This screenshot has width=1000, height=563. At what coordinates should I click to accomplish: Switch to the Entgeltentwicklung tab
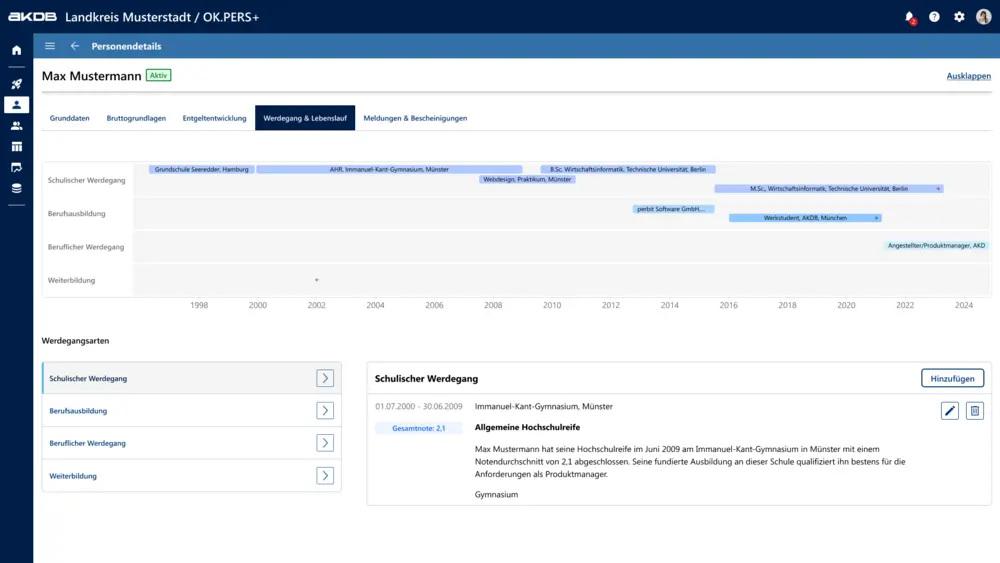click(x=214, y=118)
